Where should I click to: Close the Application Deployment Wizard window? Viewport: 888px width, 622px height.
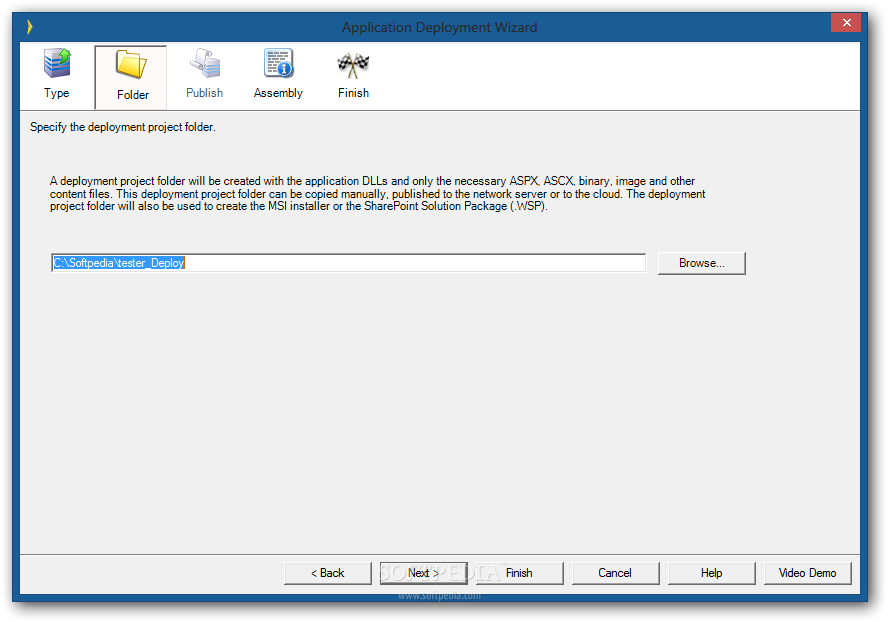(846, 23)
